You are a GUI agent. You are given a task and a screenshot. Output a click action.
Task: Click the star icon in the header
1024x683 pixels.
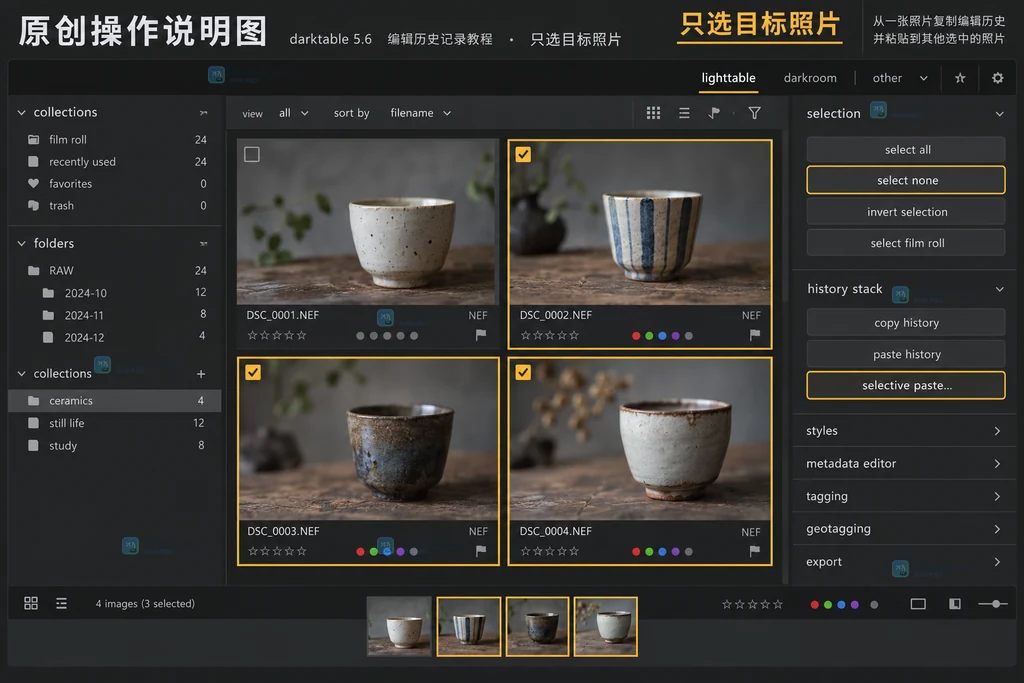coord(960,78)
